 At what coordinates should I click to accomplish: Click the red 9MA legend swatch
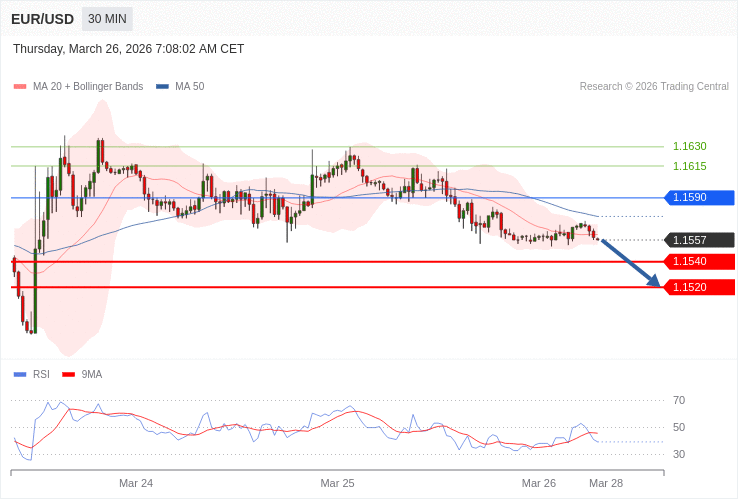69,375
